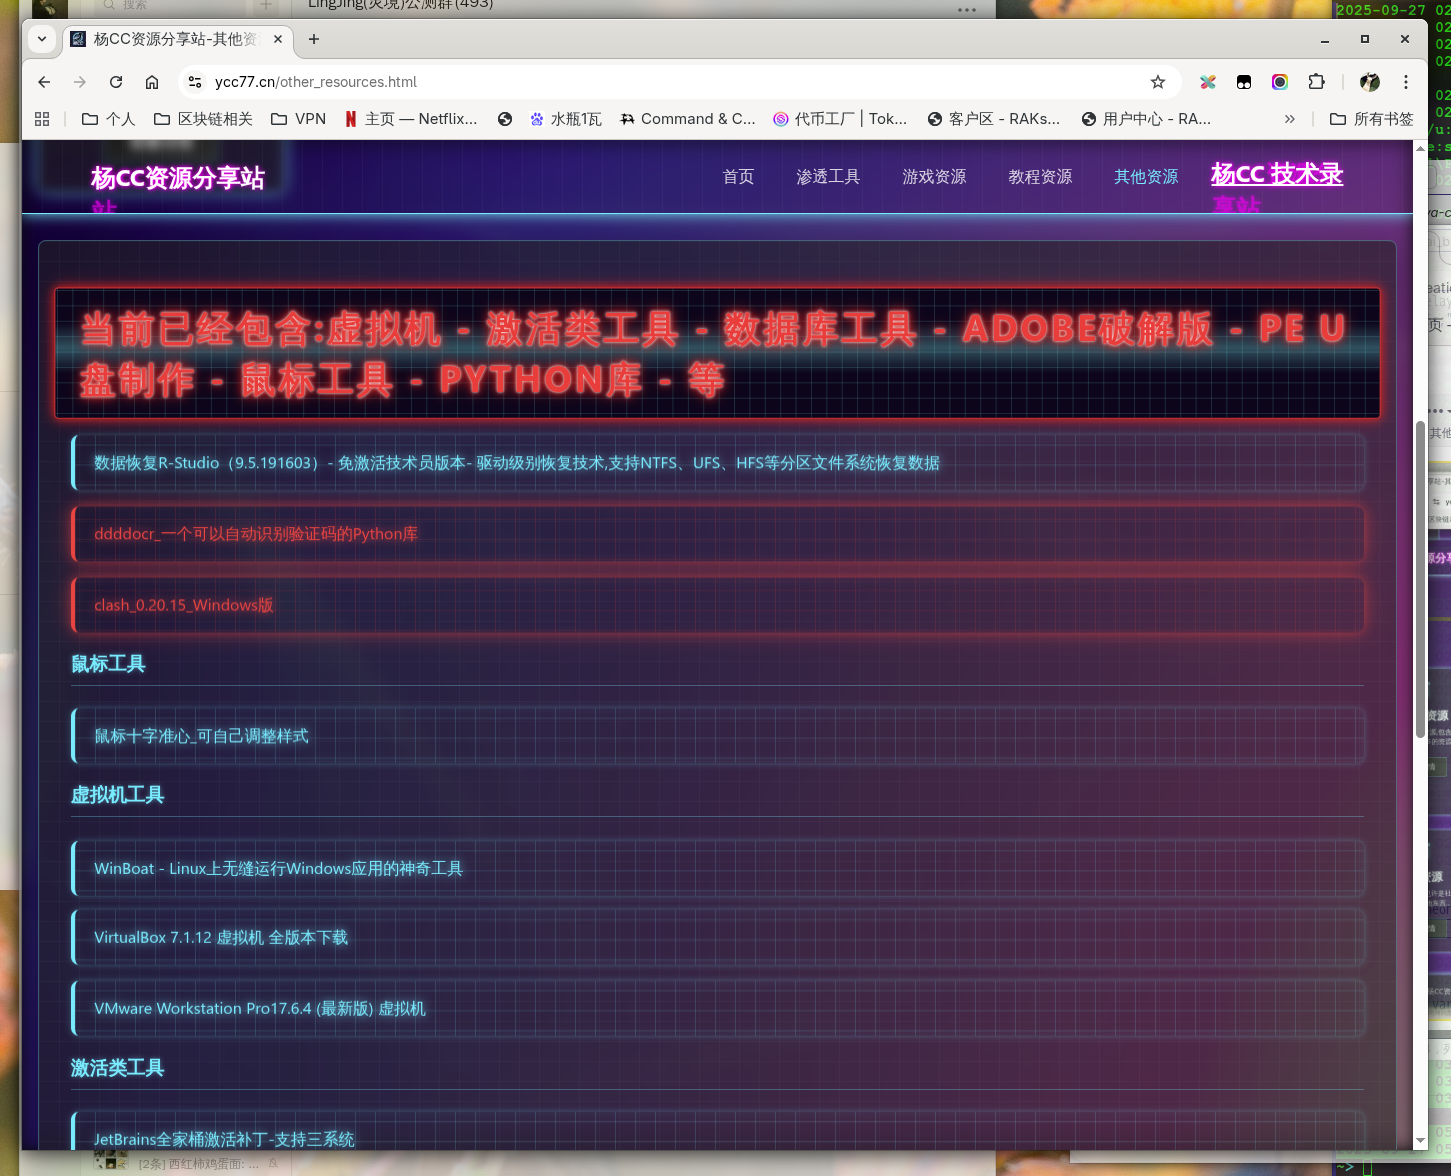
Task: Click the 激活类工具 section heading
Action: pos(117,1068)
